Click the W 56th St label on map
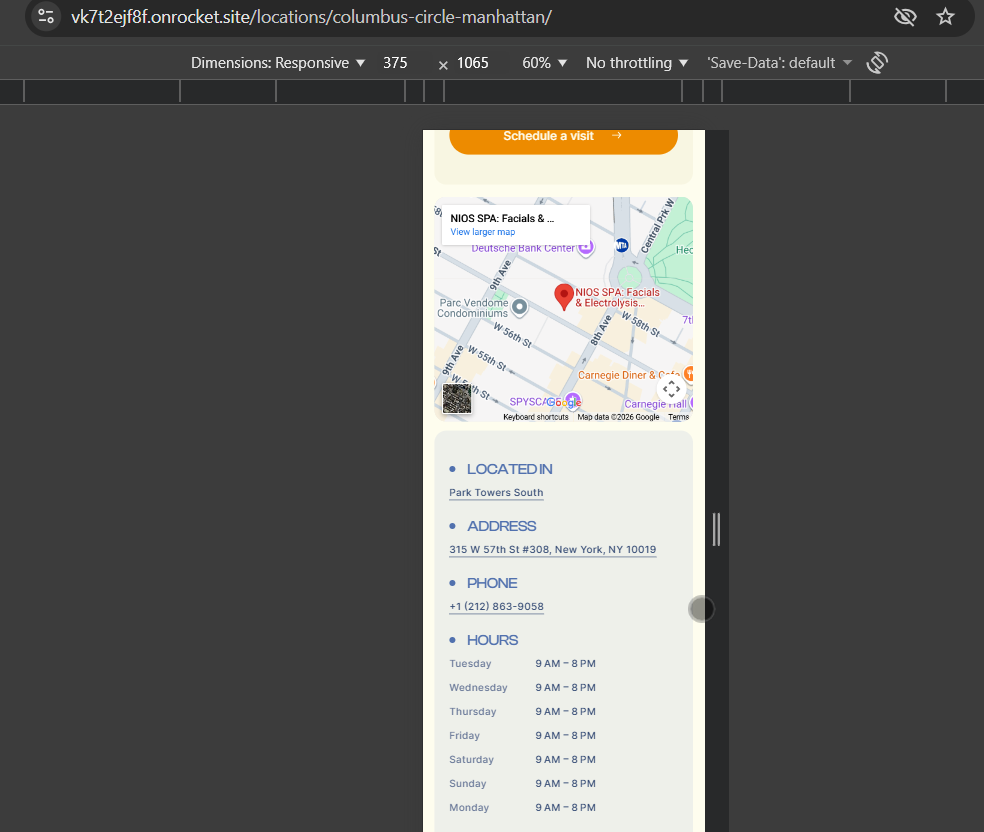 click(512, 335)
